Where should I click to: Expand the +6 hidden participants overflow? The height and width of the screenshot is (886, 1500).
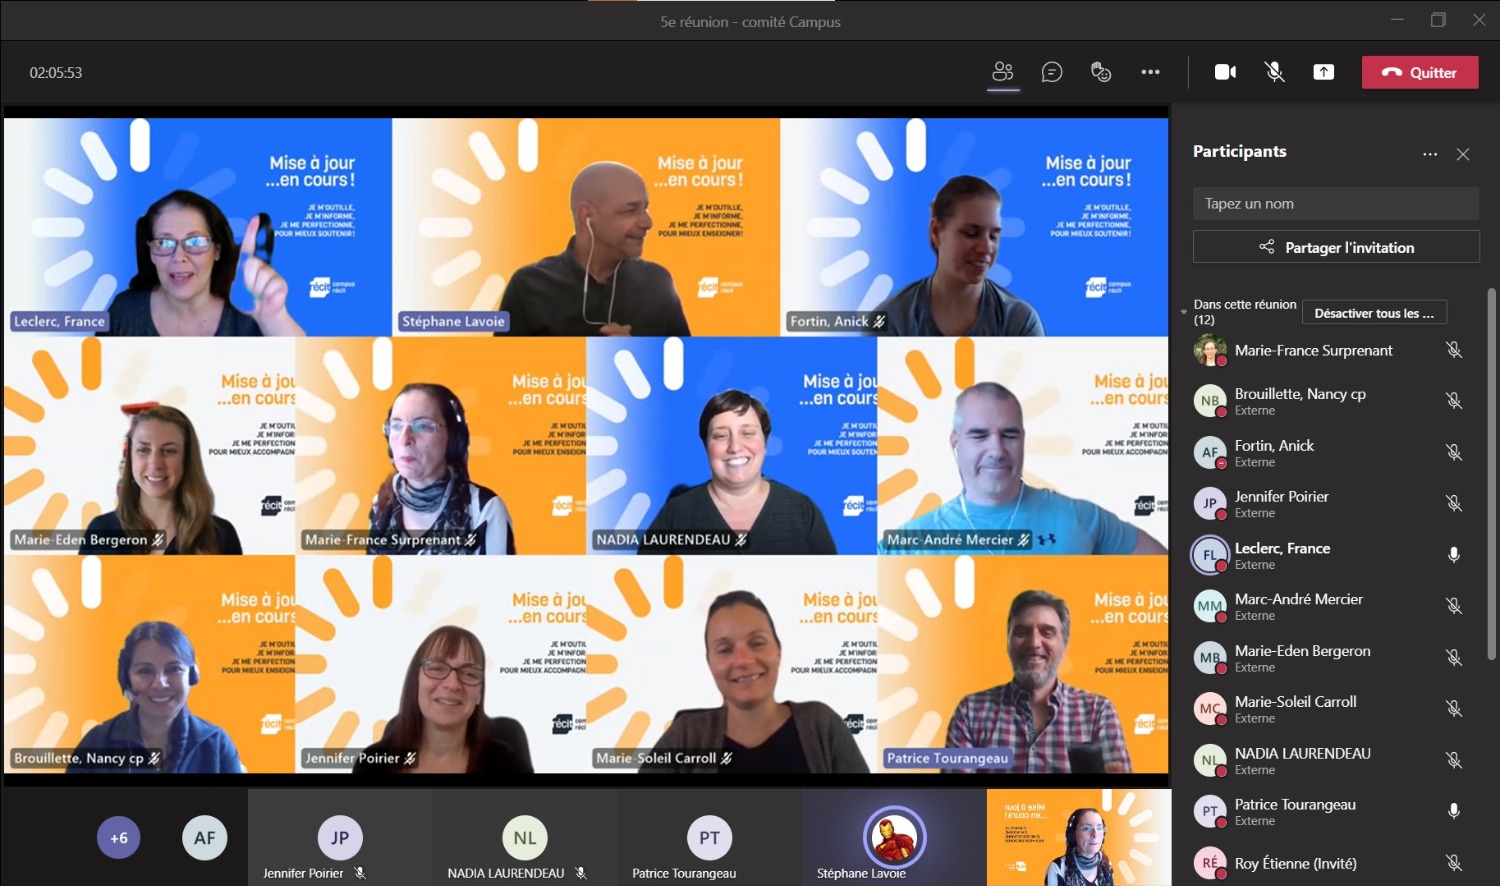pos(119,838)
